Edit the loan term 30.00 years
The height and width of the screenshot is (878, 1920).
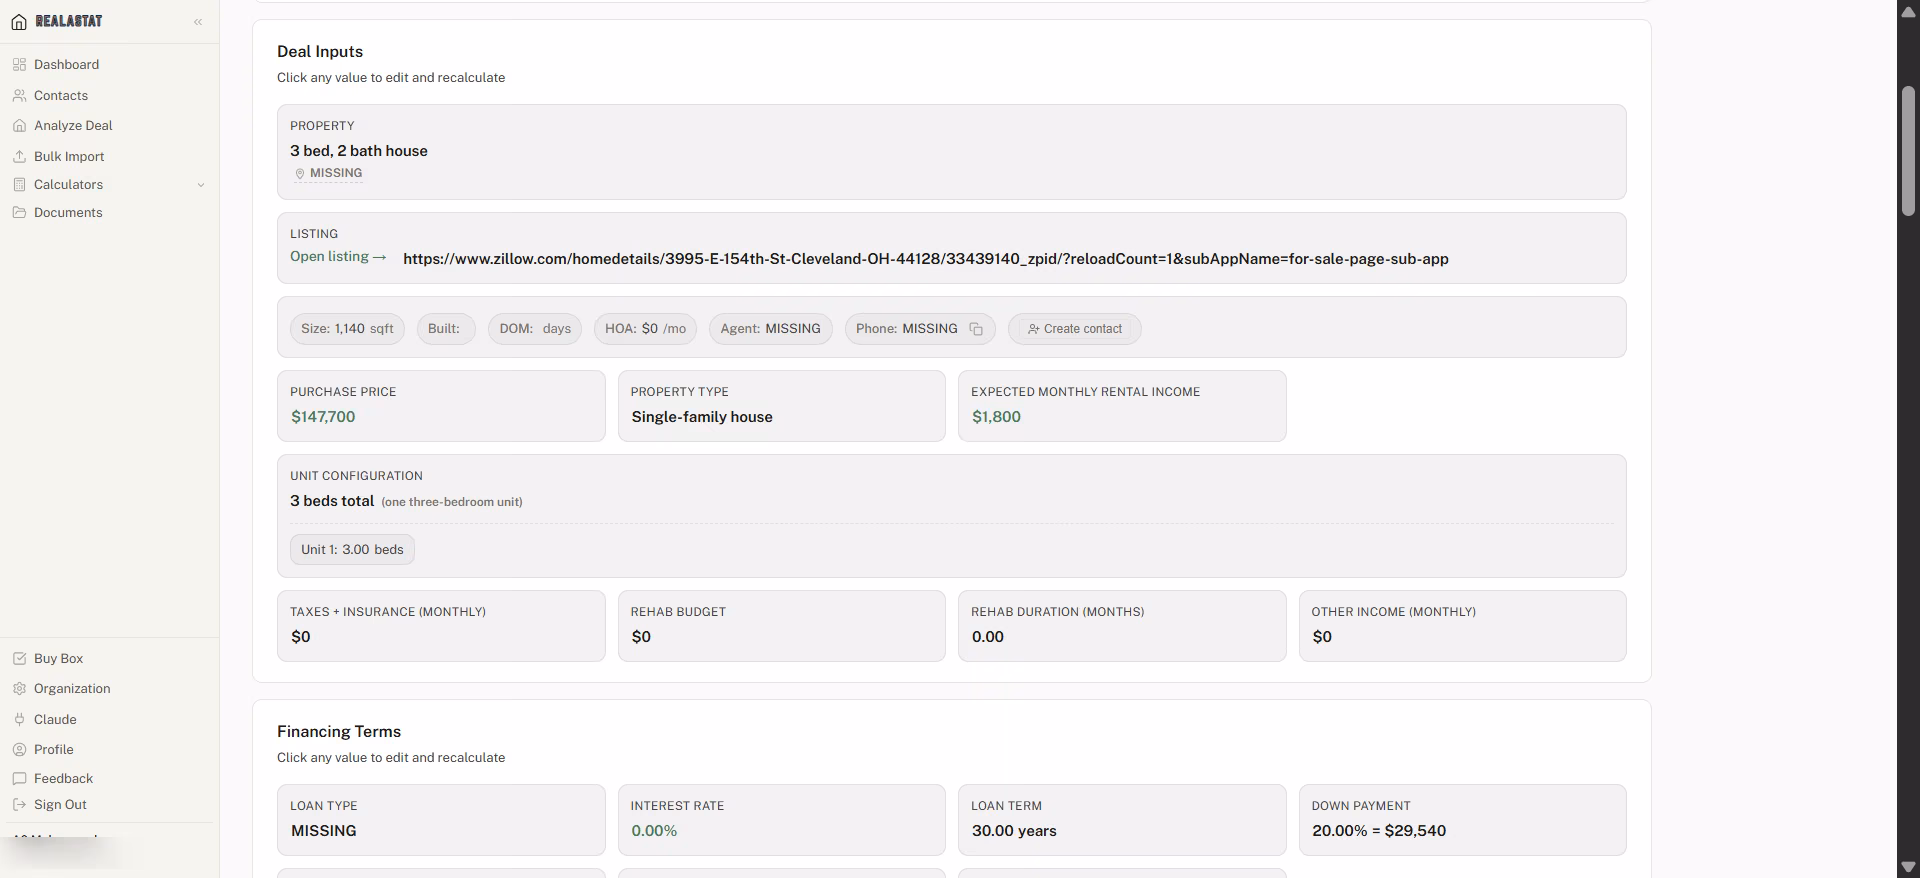pyautogui.click(x=1014, y=831)
